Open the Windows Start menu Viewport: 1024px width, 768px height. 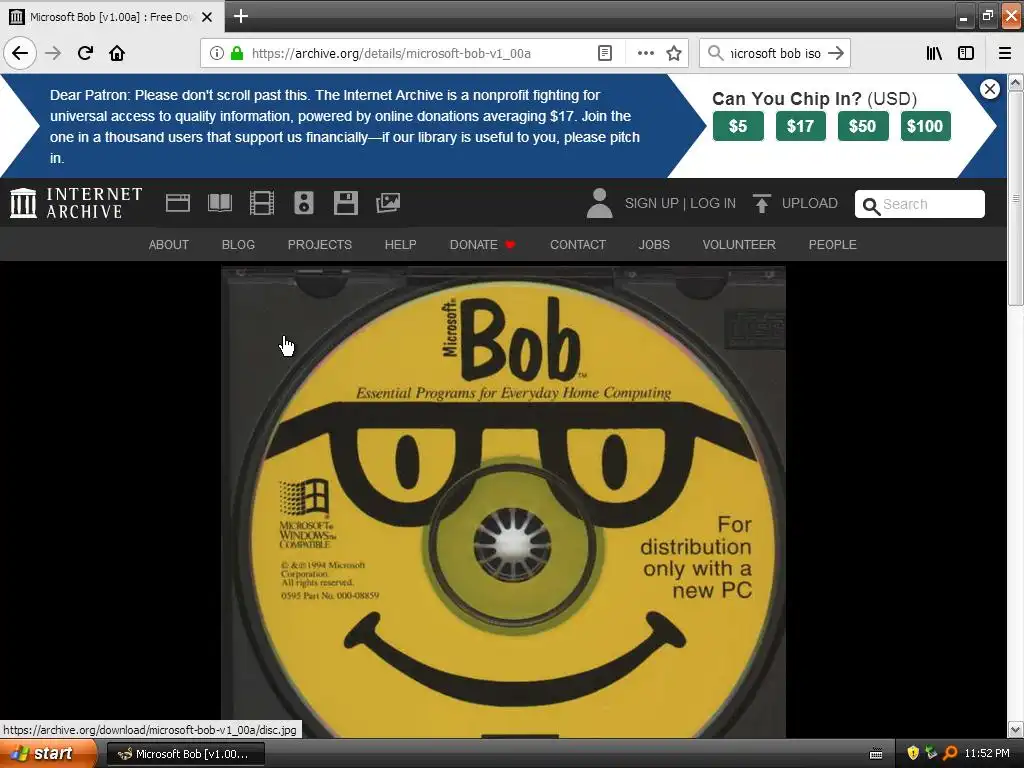(47, 754)
